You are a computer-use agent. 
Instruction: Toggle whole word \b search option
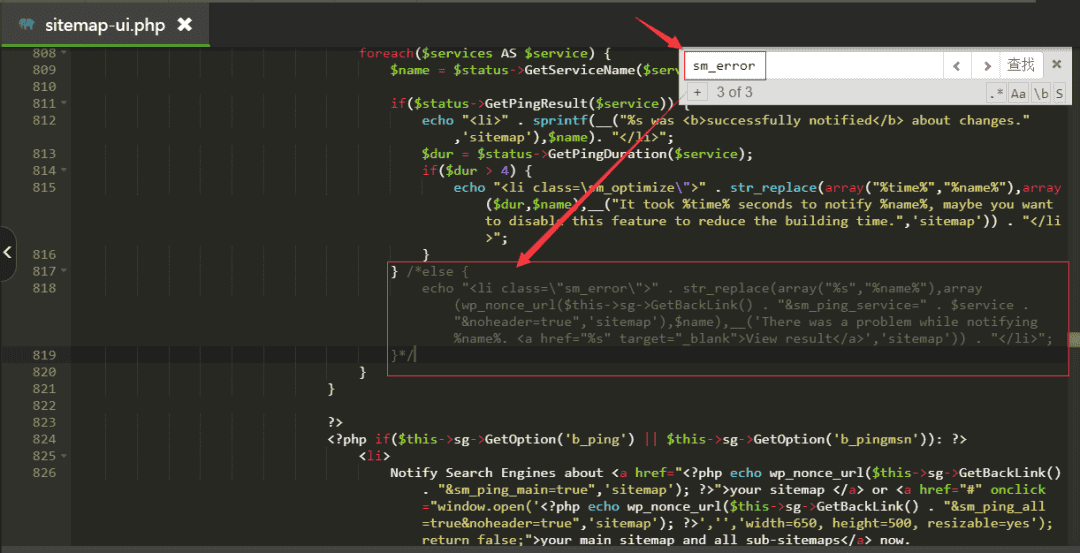(x=1041, y=93)
